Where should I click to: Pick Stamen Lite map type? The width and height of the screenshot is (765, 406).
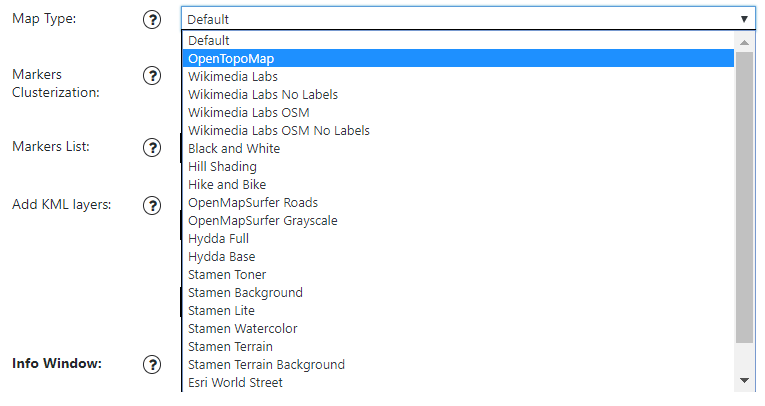(x=458, y=310)
